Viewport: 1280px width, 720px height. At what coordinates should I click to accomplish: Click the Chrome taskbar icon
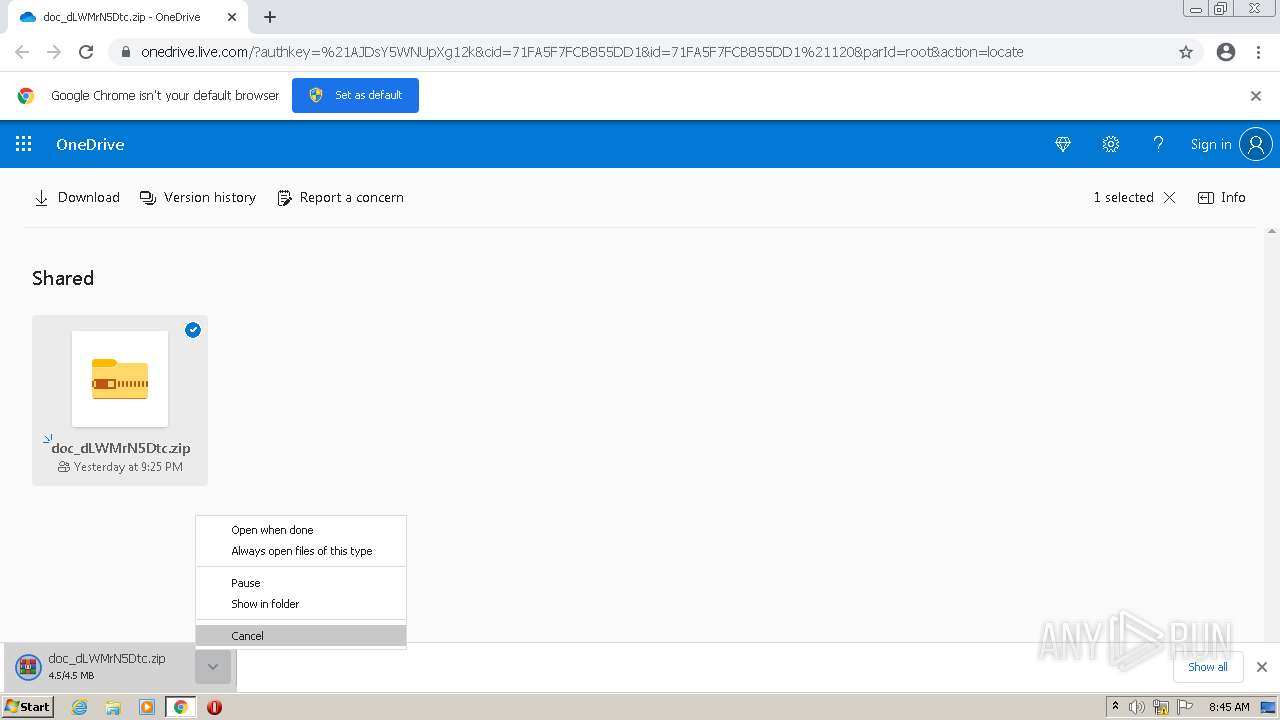point(180,707)
